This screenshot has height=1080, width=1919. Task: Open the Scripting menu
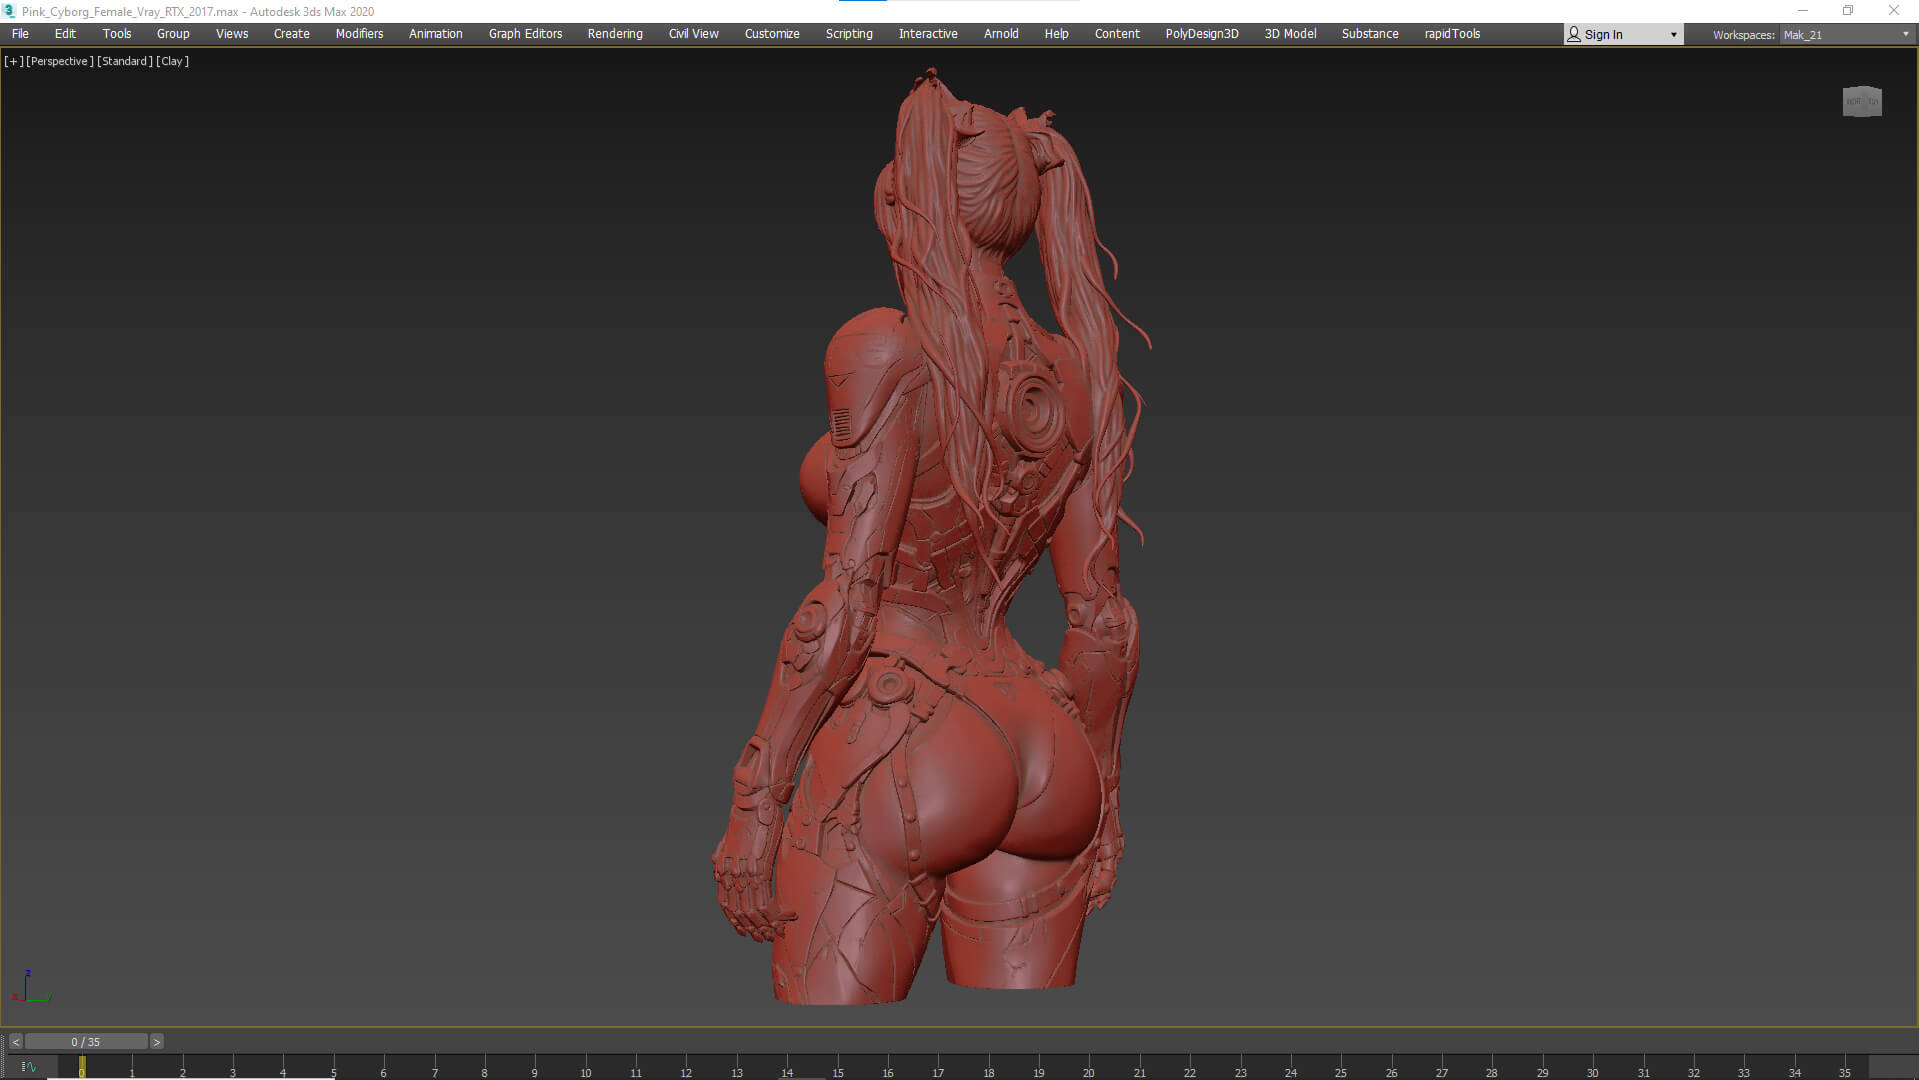click(x=849, y=34)
